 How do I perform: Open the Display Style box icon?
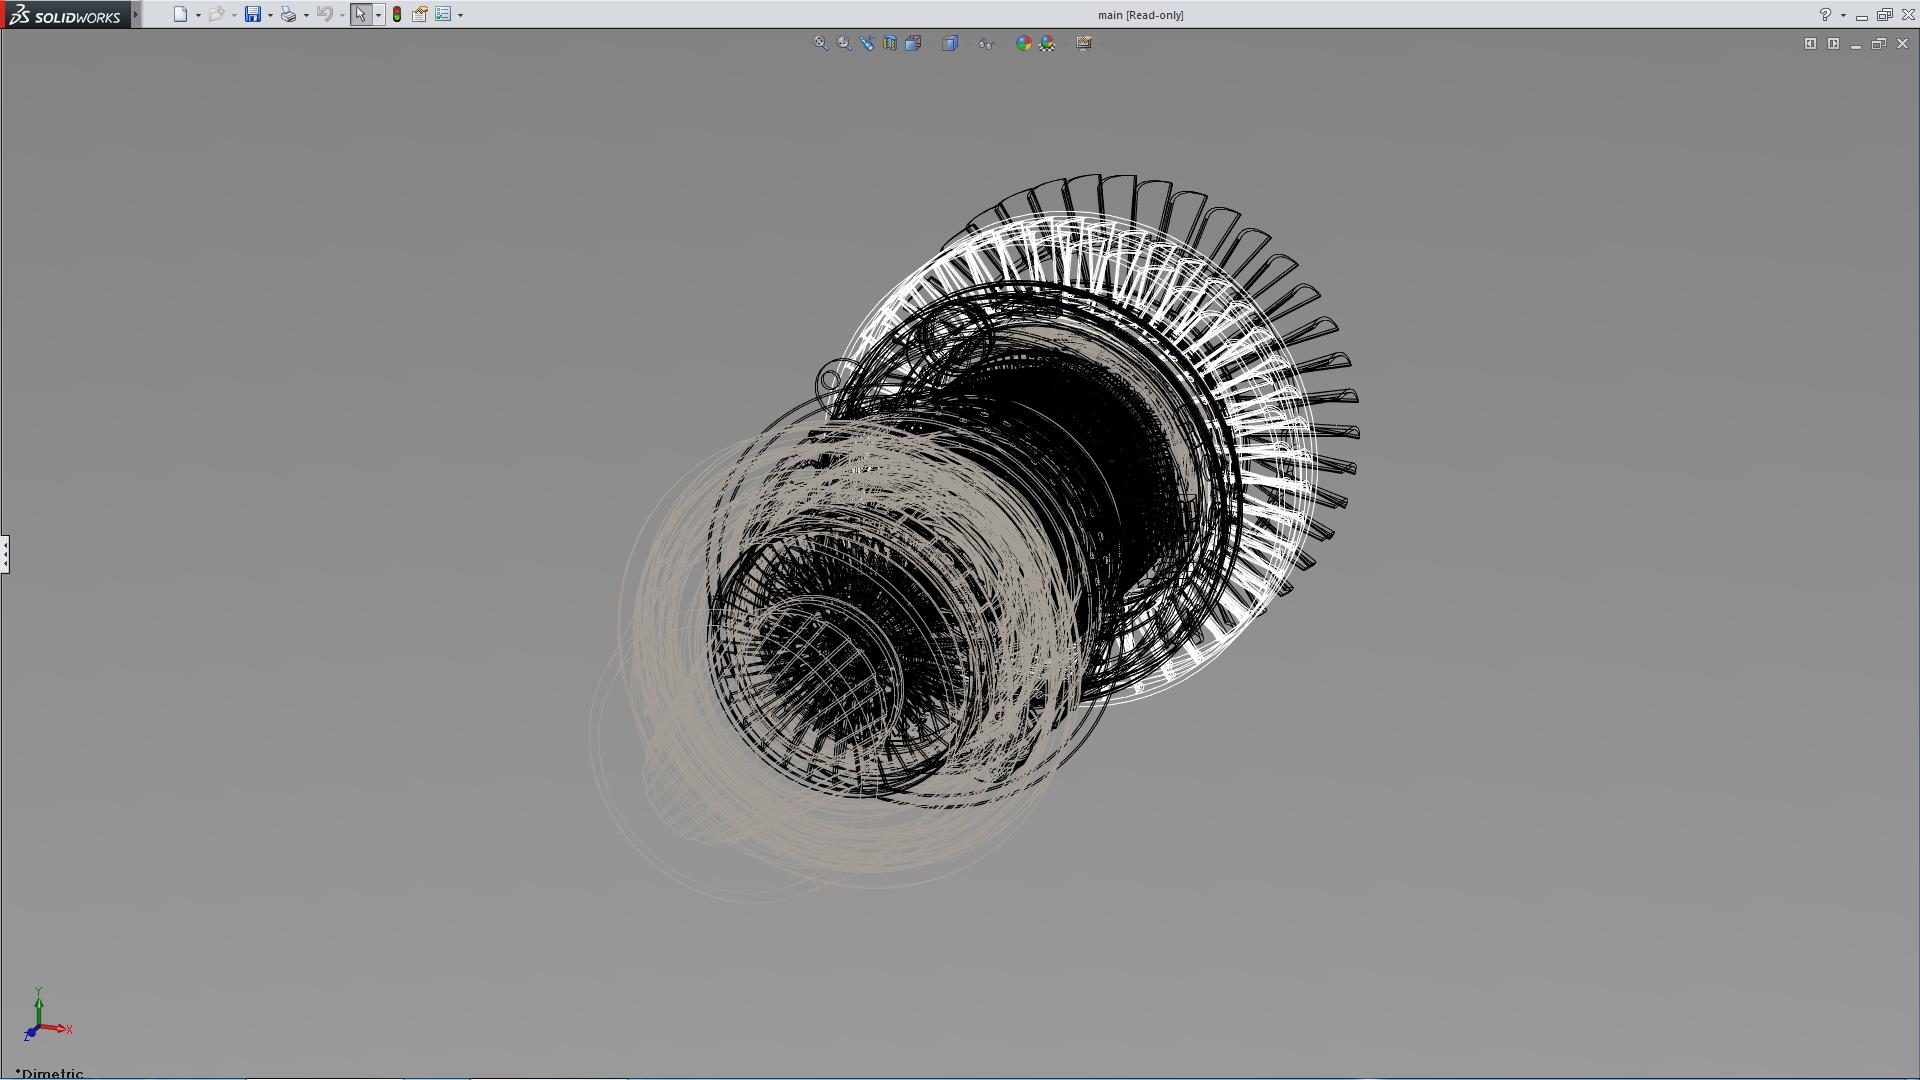950,43
